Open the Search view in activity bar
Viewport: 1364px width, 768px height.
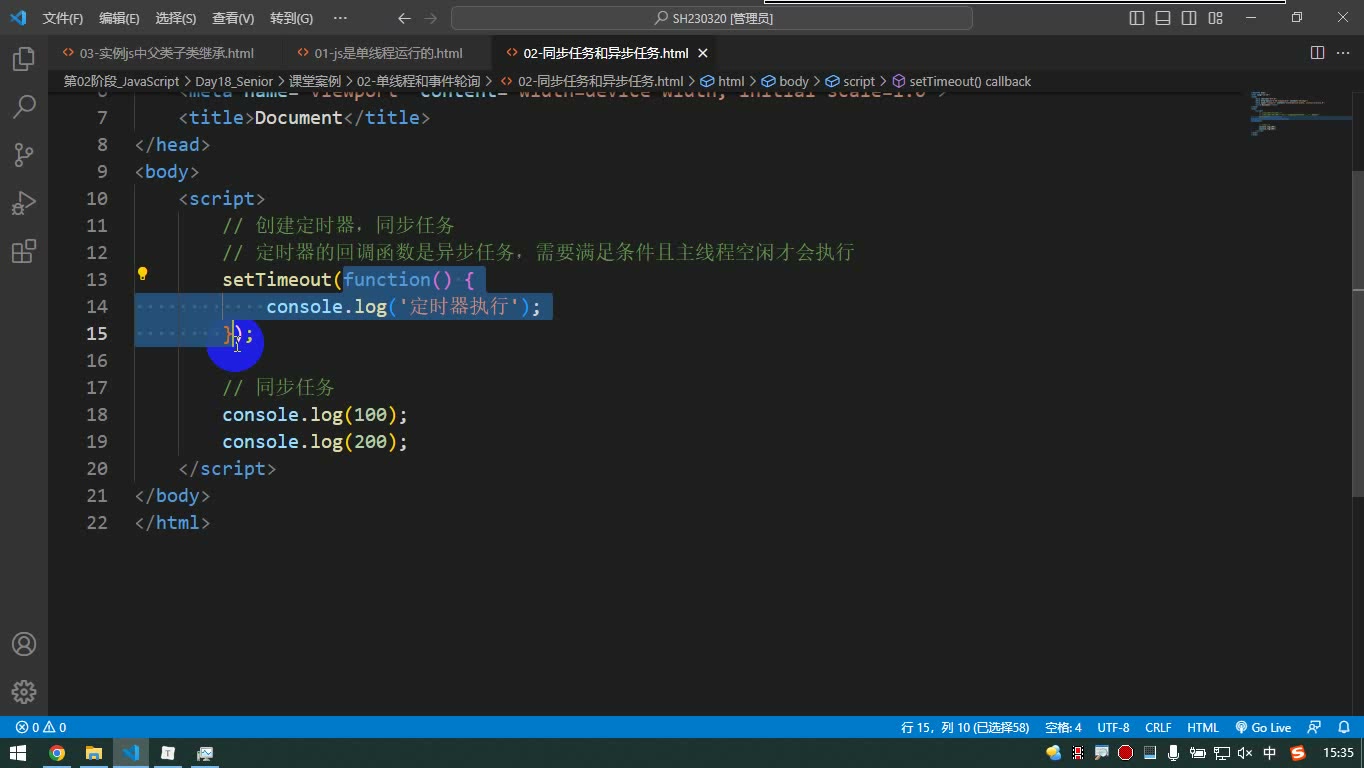point(24,106)
